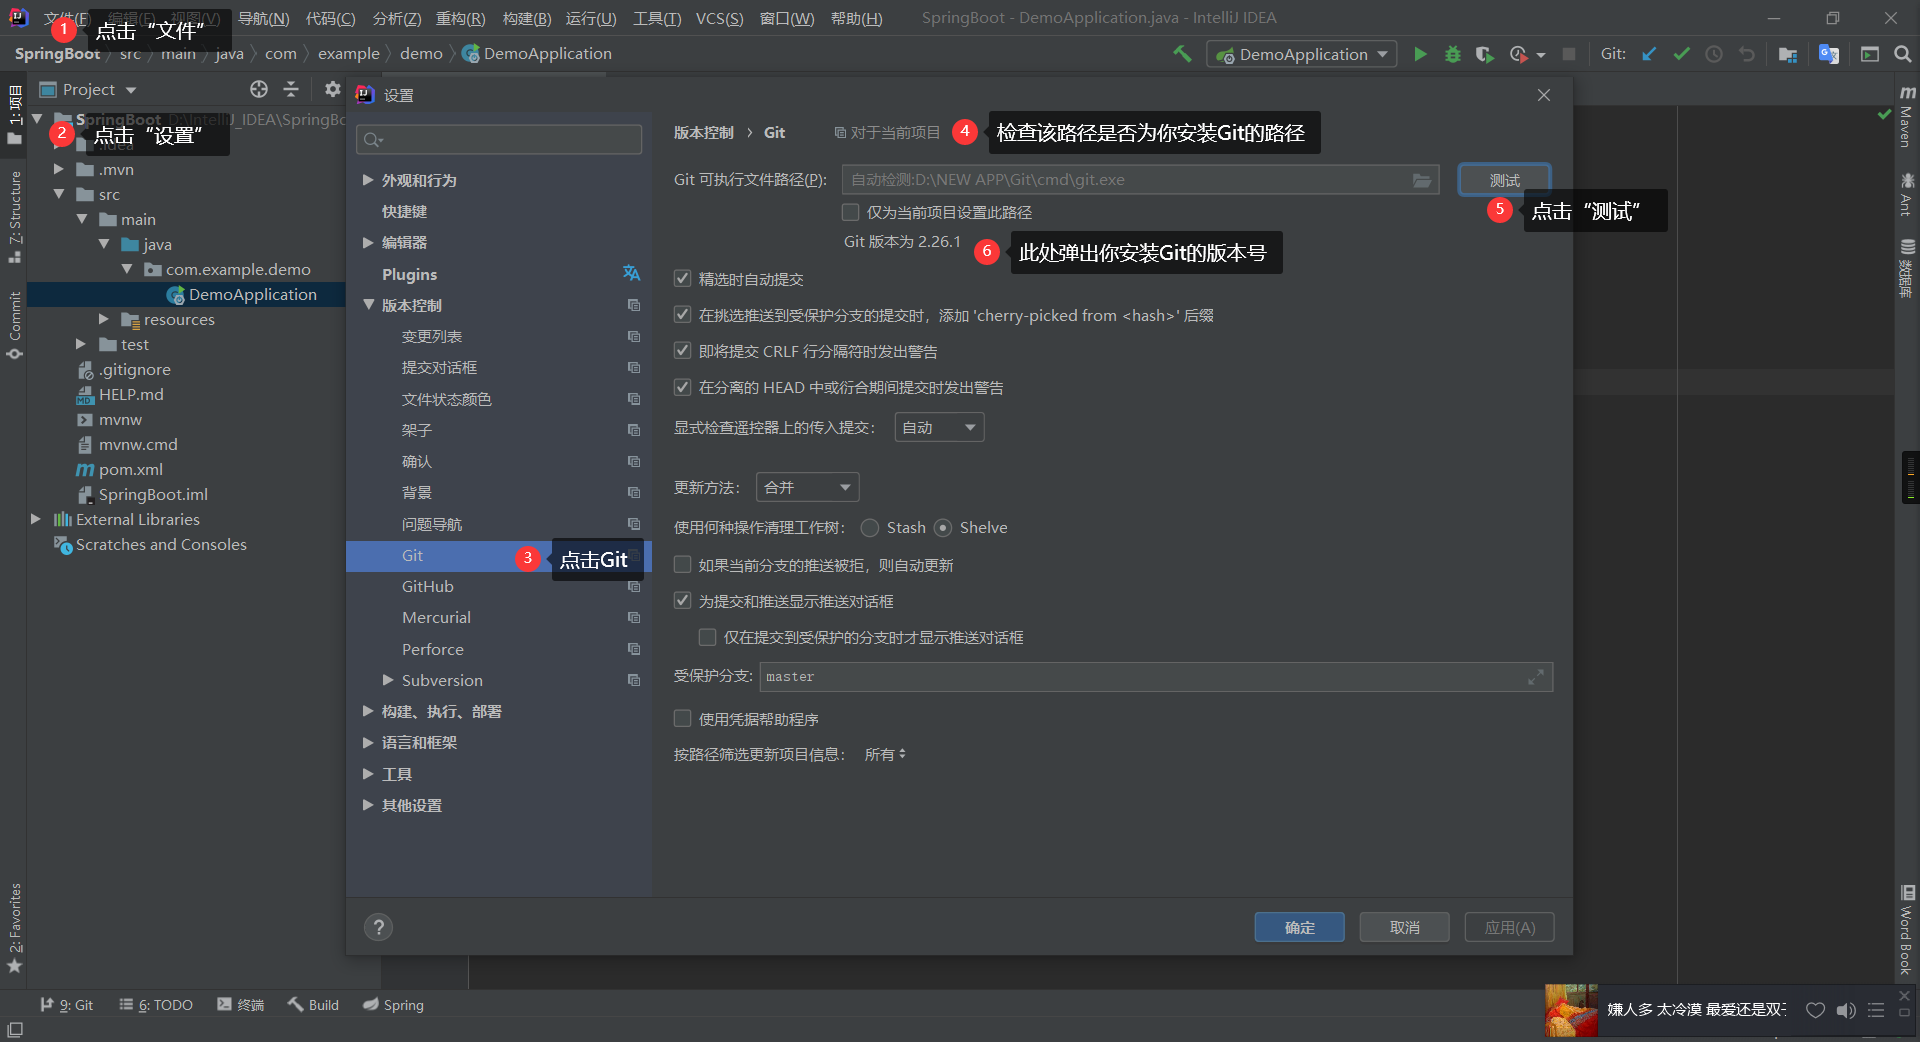Image resolution: width=1920 pixels, height=1042 pixels.
Task: Click the green Run button in toolbar
Action: (x=1420, y=54)
